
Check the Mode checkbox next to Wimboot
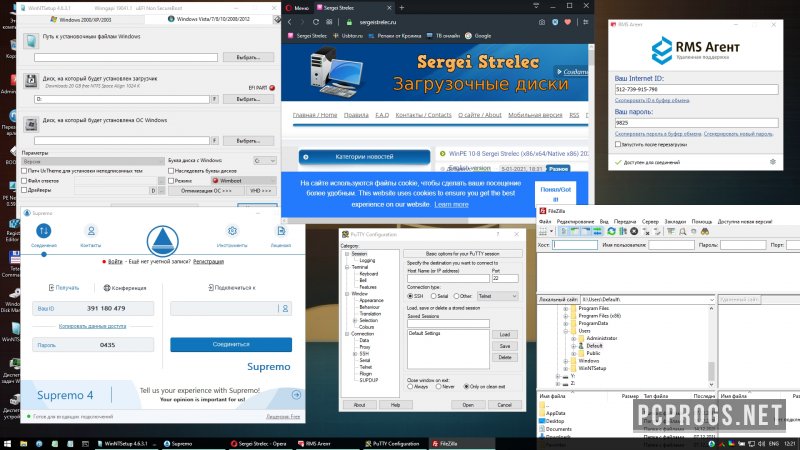[x=171, y=181]
